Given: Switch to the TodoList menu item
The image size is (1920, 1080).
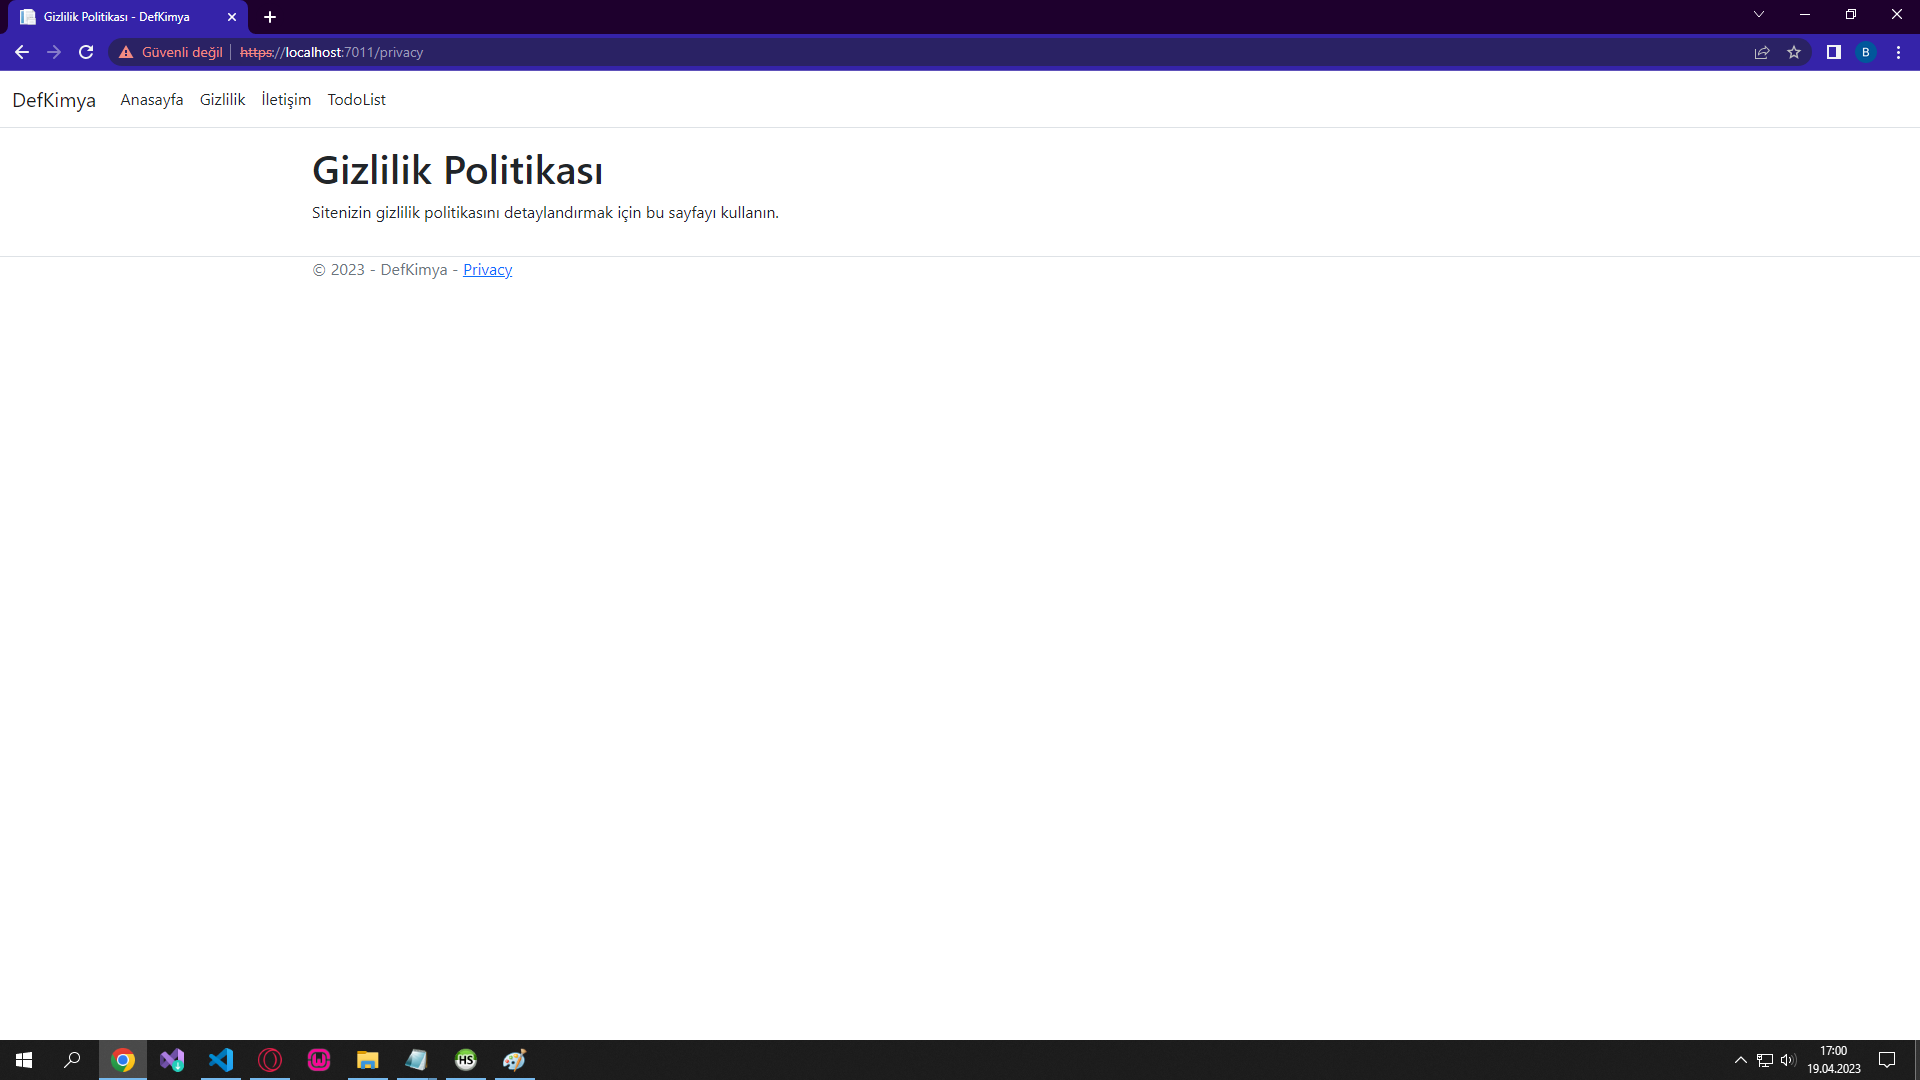Looking at the screenshot, I should 356,99.
